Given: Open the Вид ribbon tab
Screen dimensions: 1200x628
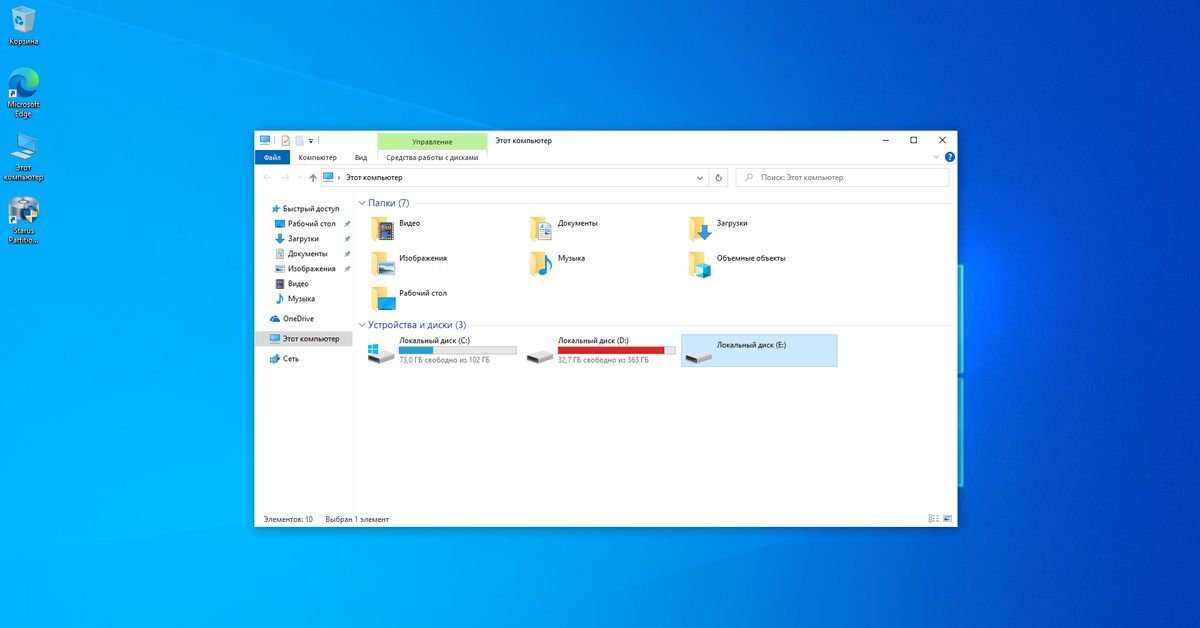Looking at the screenshot, I should point(360,157).
